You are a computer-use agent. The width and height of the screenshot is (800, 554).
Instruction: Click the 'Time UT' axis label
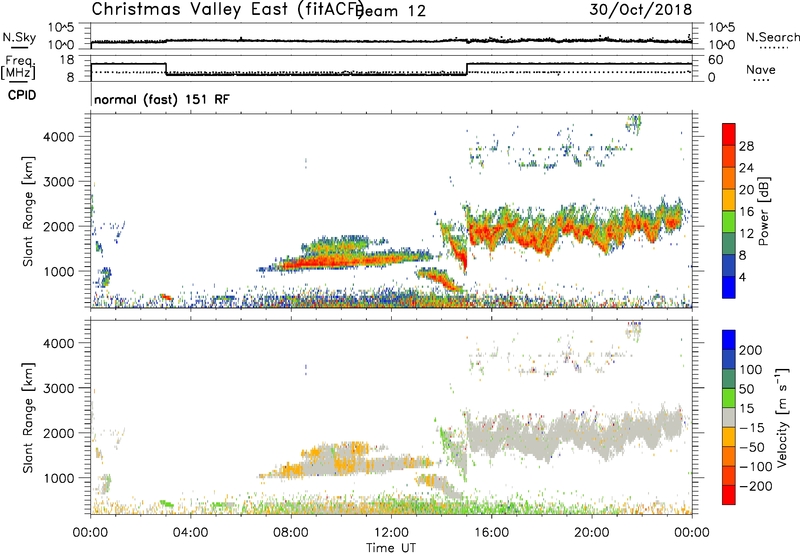pyautogui.click(x=391, y=548)
